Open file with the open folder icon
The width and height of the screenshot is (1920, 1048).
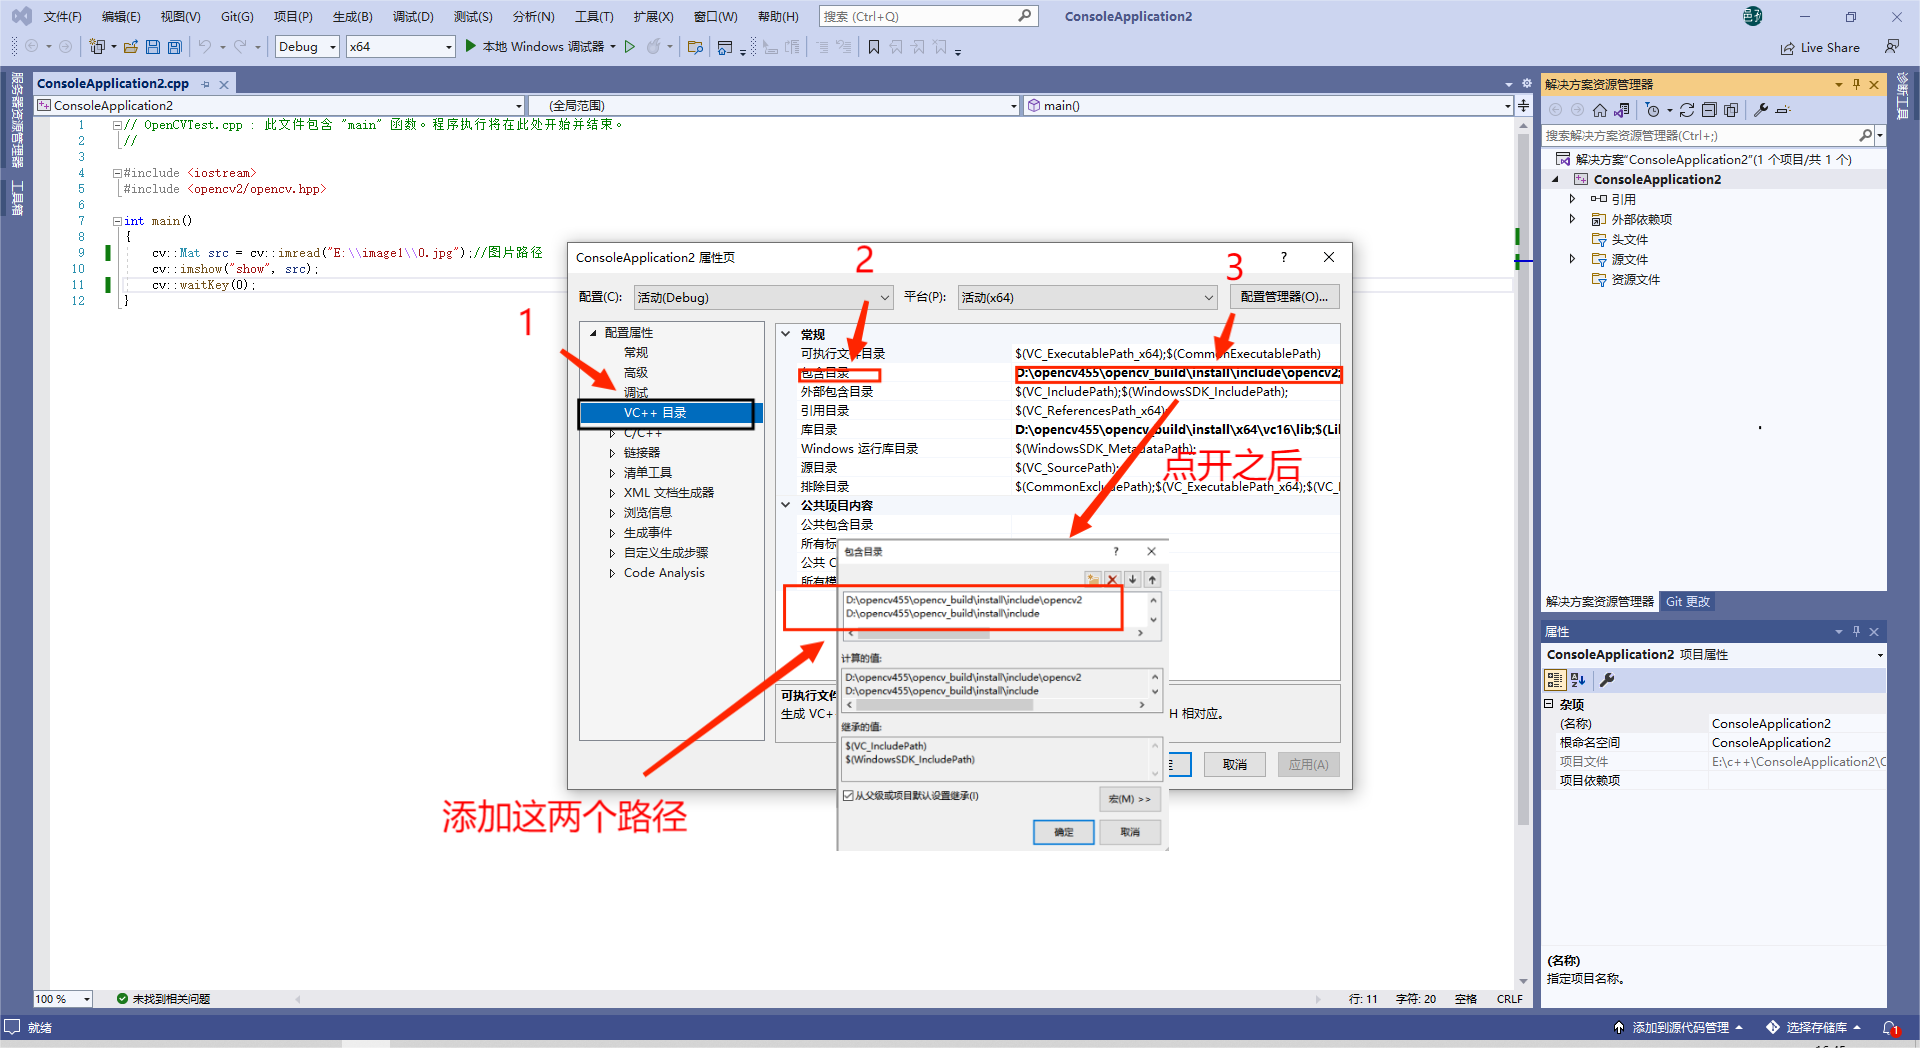click(131, 47)
